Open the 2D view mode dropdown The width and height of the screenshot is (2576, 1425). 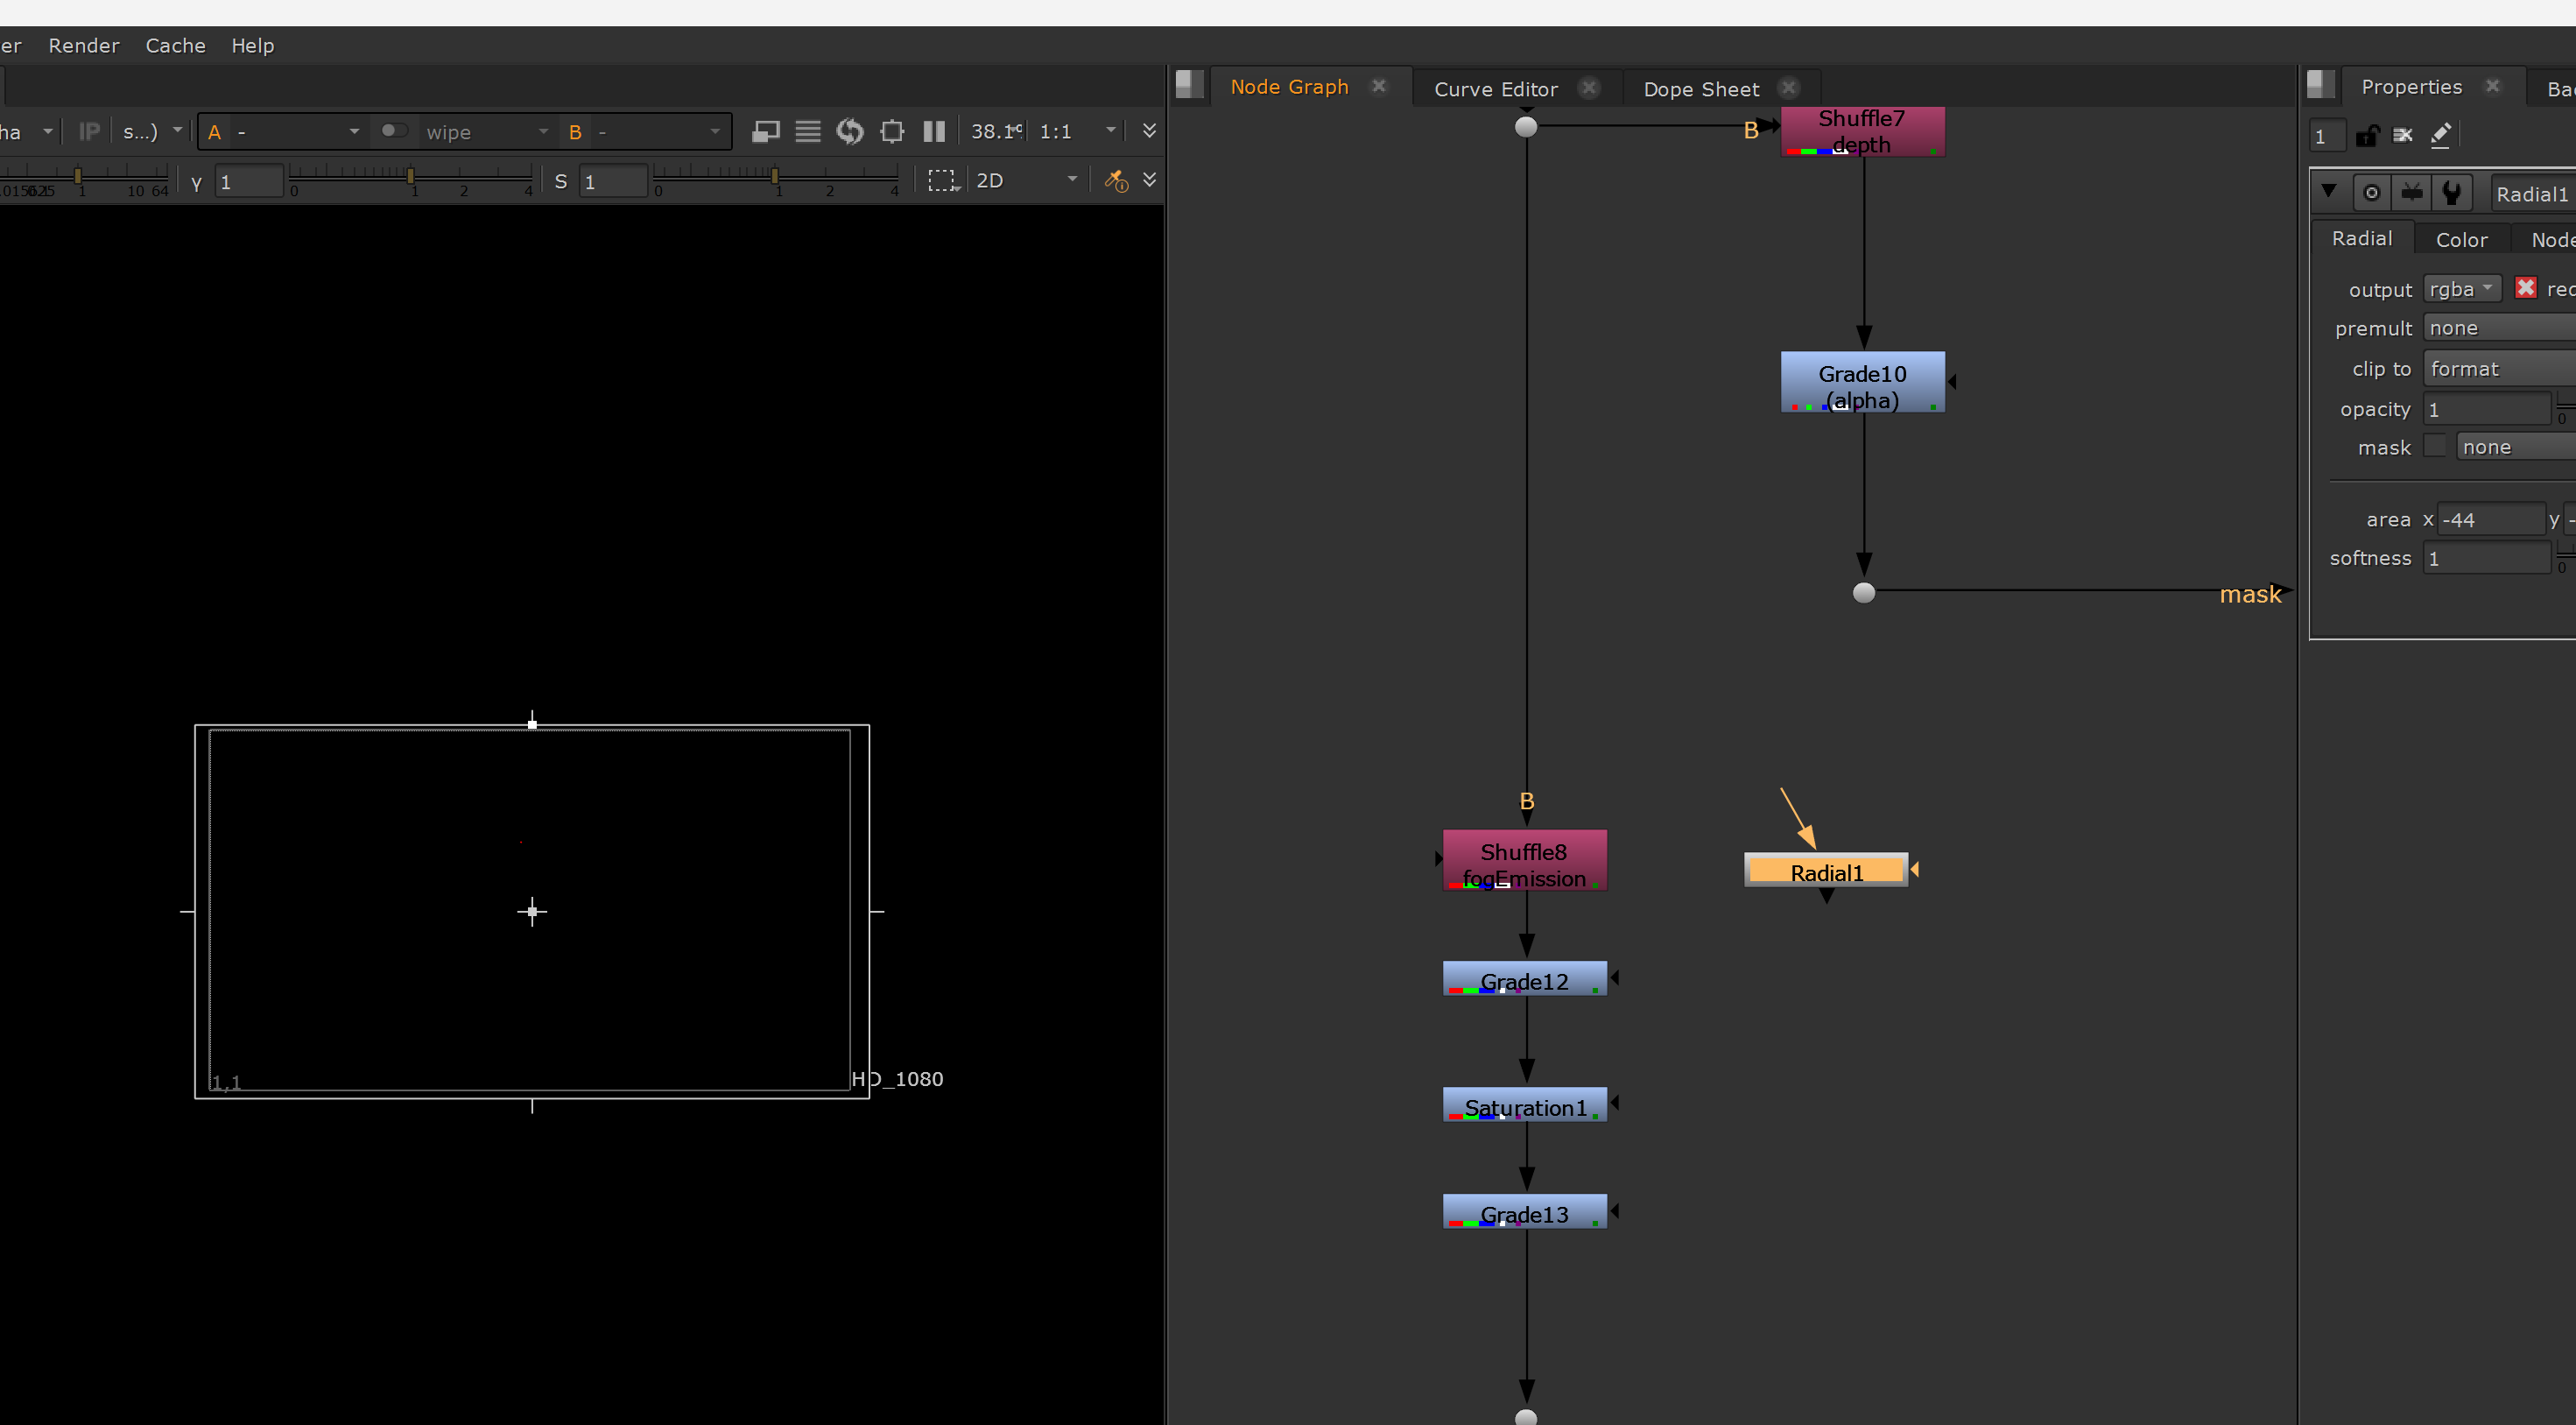[1027, 180]
